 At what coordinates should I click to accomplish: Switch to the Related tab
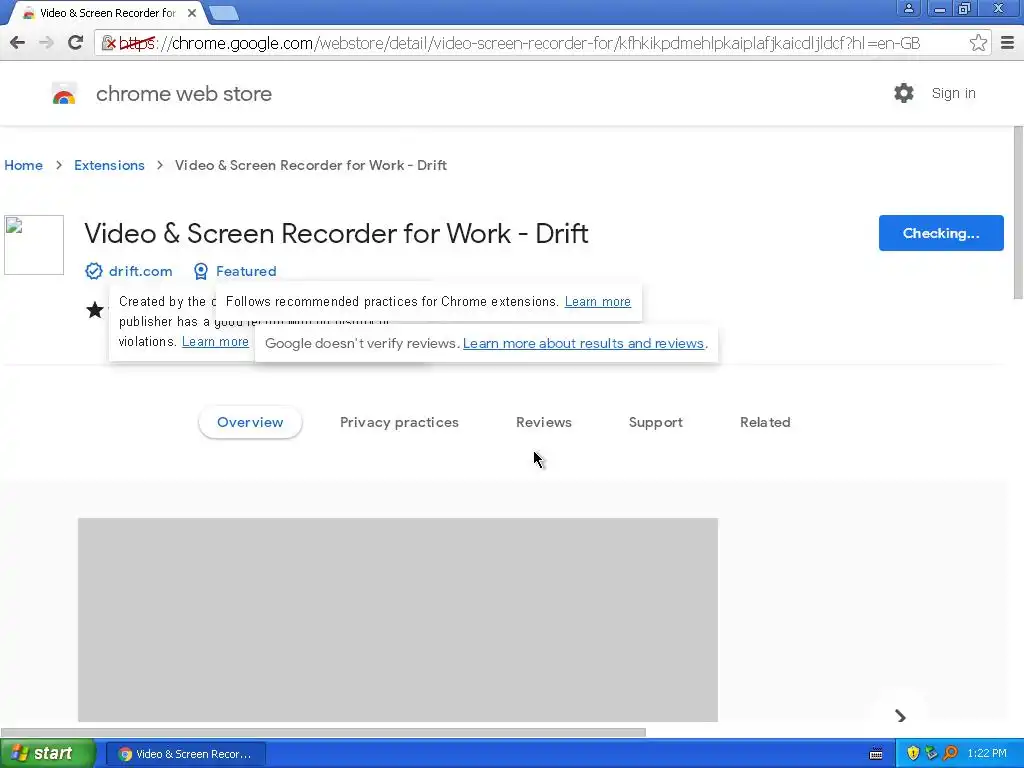click(765, 423)
